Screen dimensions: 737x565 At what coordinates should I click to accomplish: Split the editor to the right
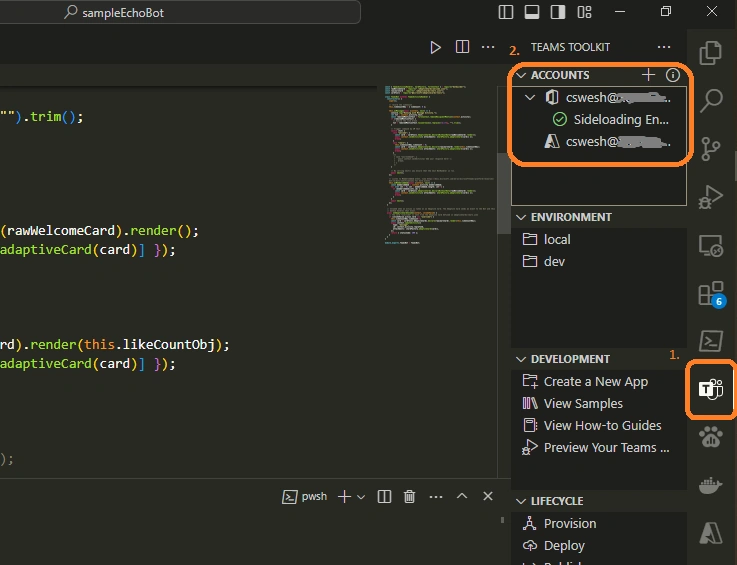point(462,47)
